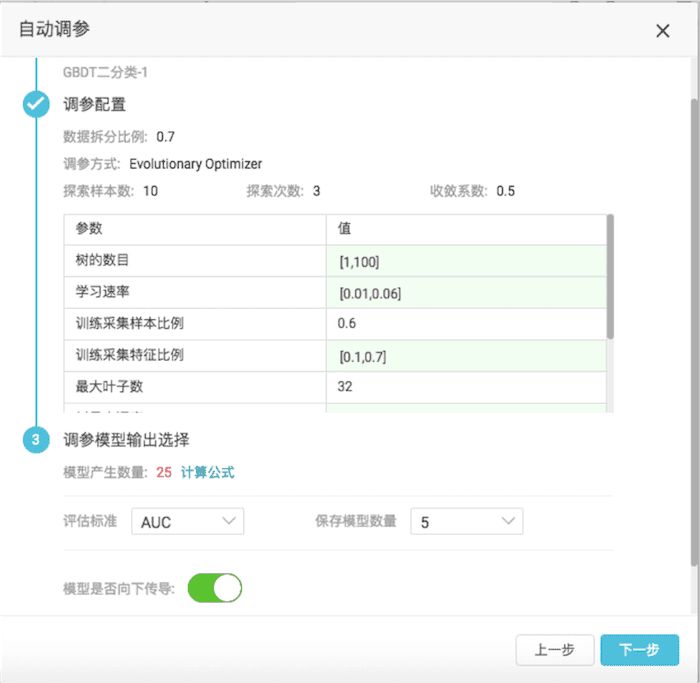The height and width of the screenshot is (683, 700).
Task: Click the 自动调参 dialog title
Action: pyautogui.click(x=54, y=29)
